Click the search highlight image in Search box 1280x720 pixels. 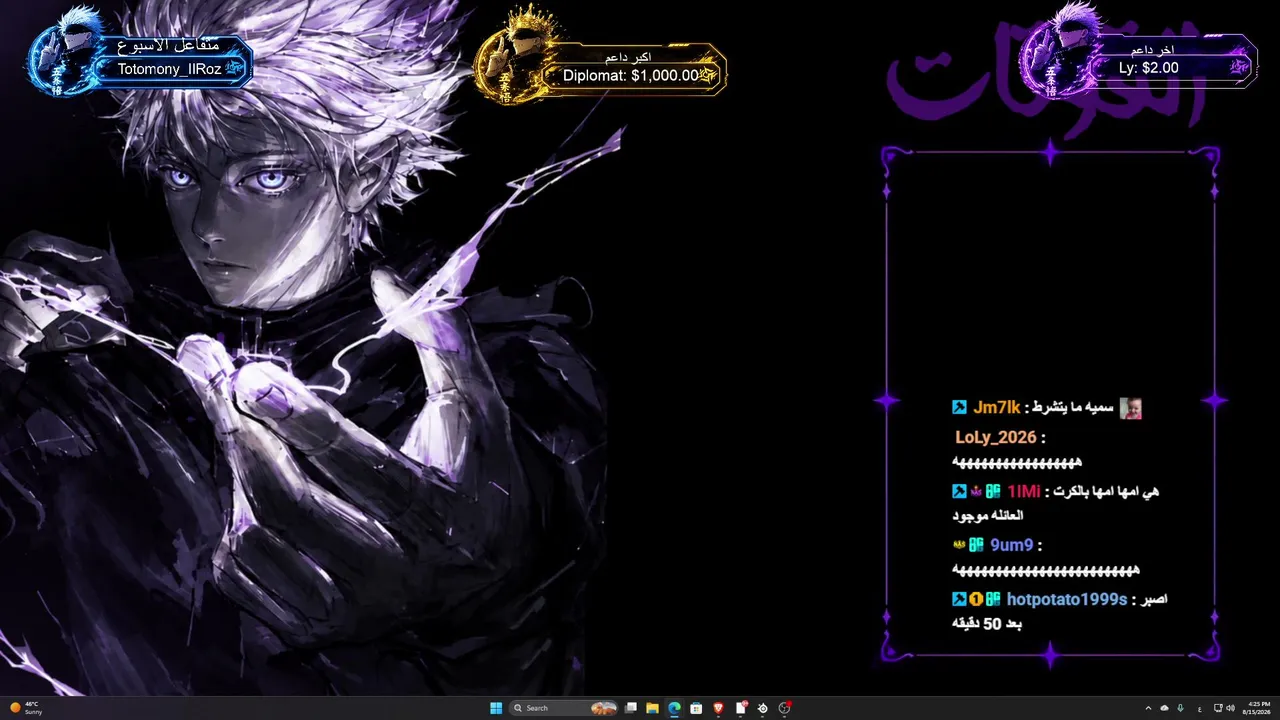coord(603,708)
